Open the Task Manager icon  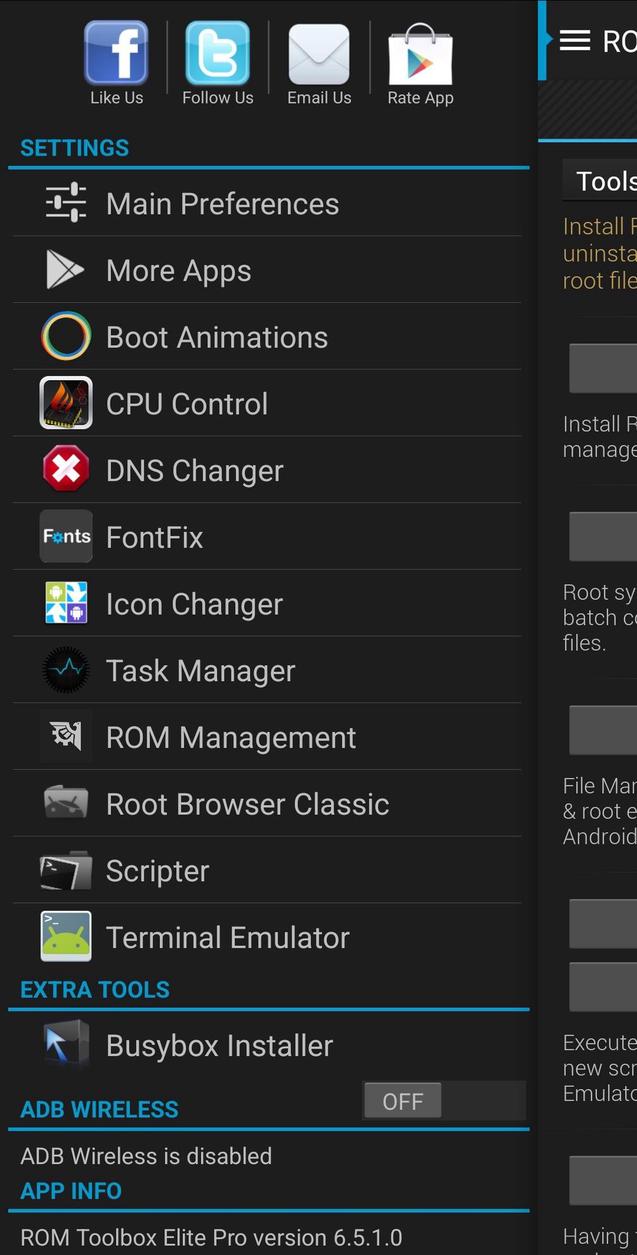pyautogui.click(x=64, y=670)
